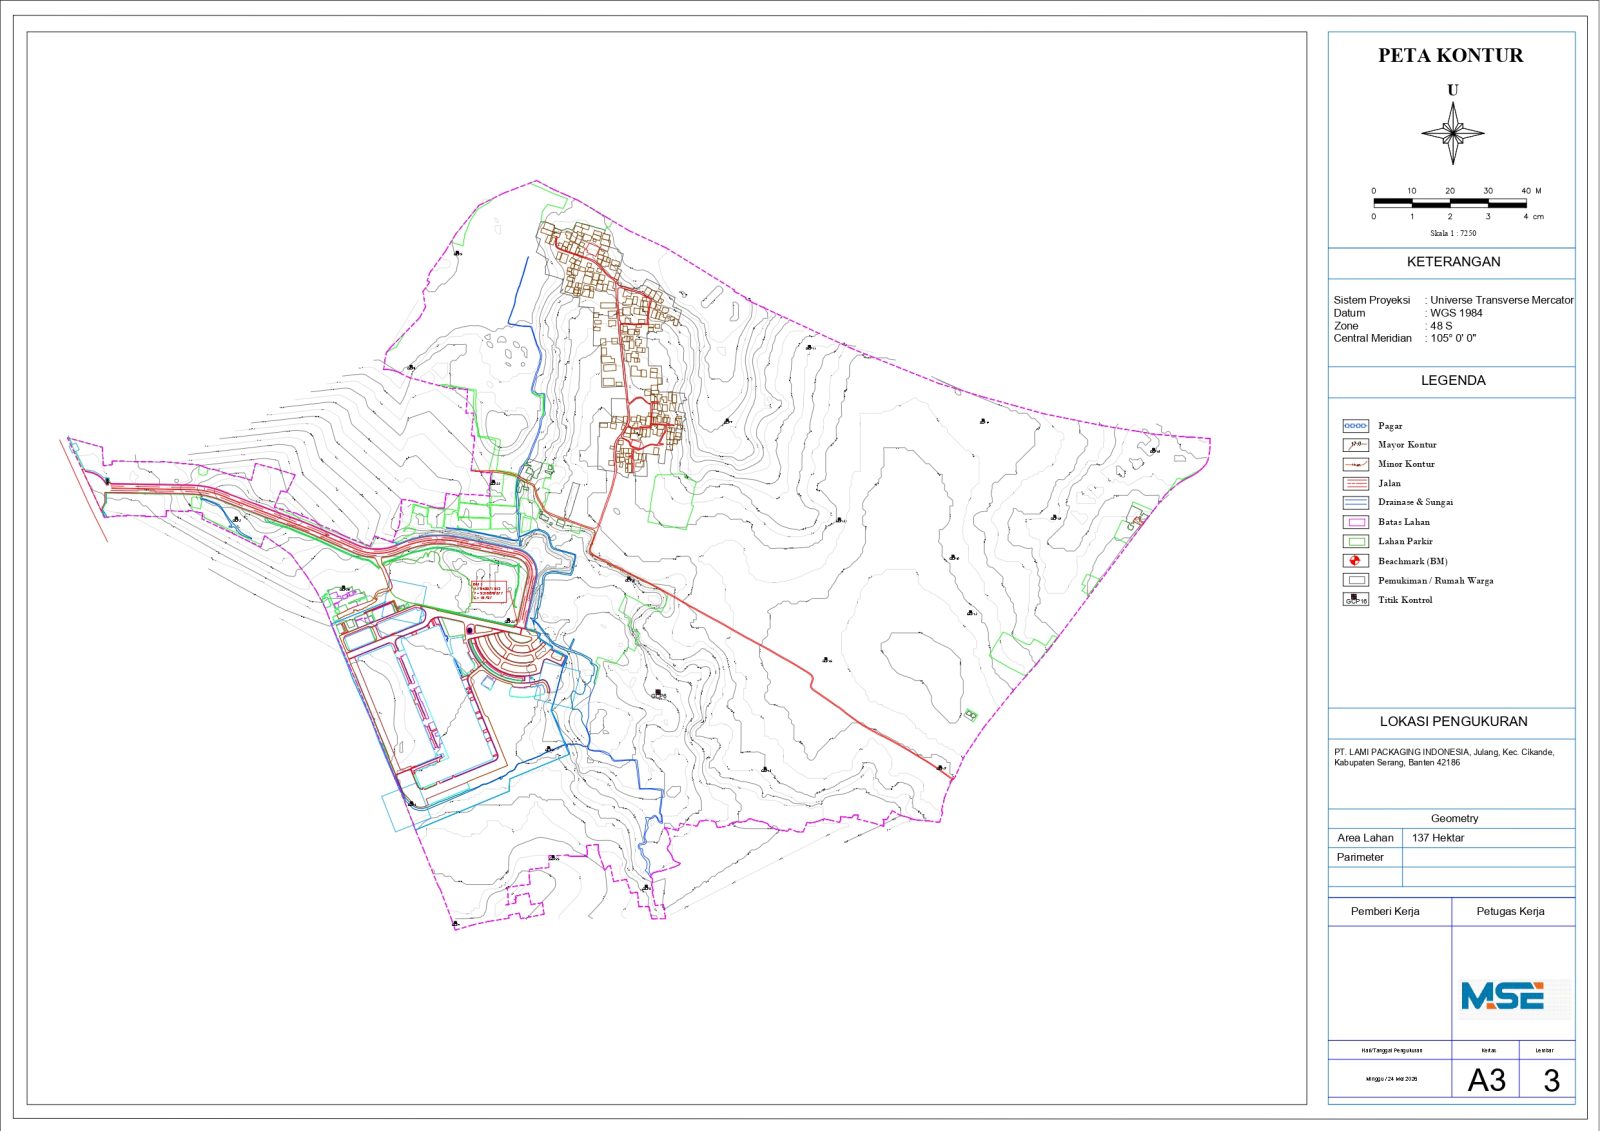Click the Beachmark (BM) legend symbol
1600x1131 pixels.
1356,561
